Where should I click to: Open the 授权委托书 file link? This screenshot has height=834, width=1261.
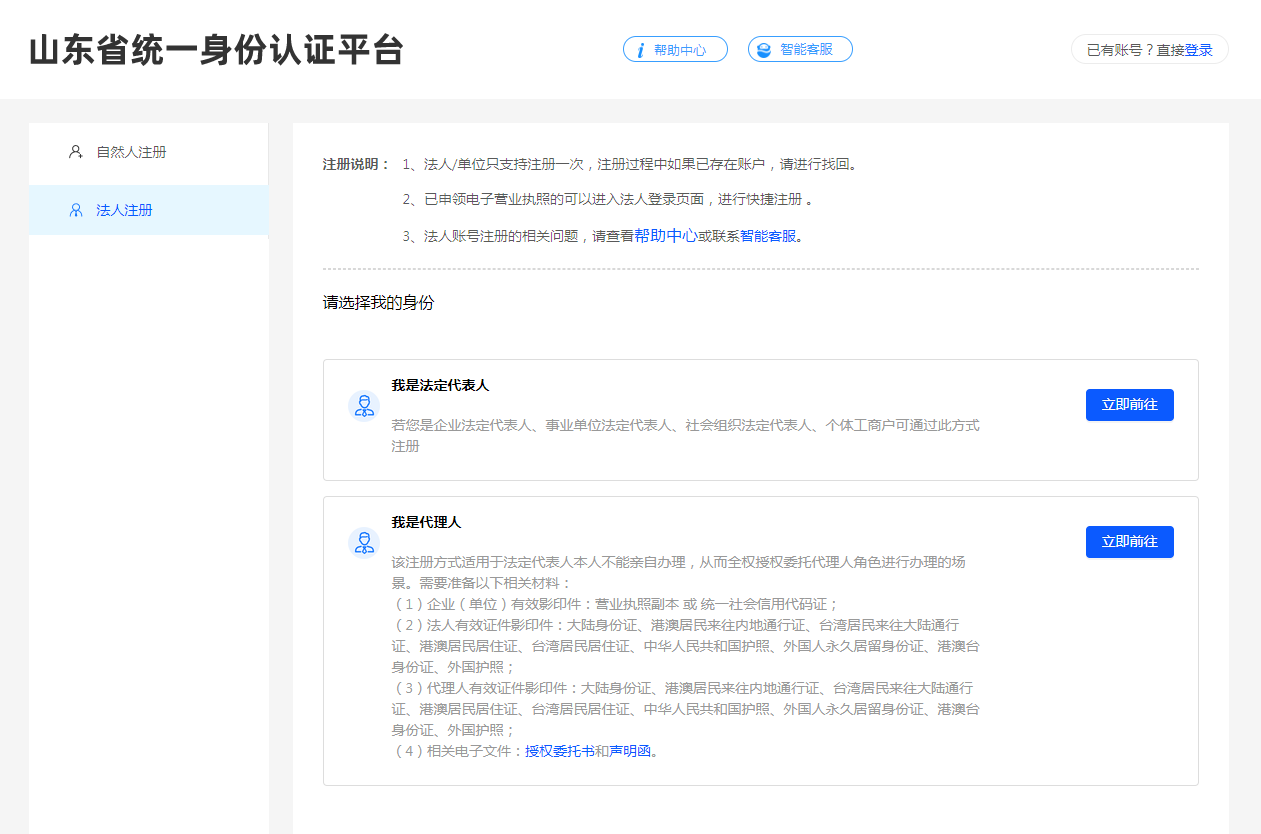click(560, 751)
